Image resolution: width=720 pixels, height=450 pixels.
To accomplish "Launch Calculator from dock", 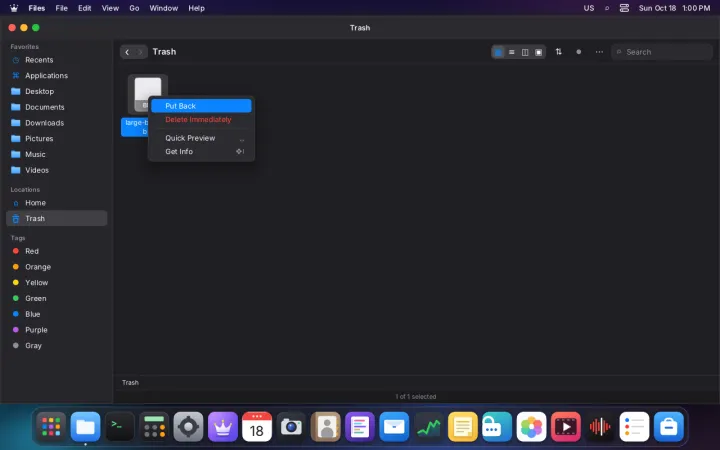I will [x=154, y=427].
